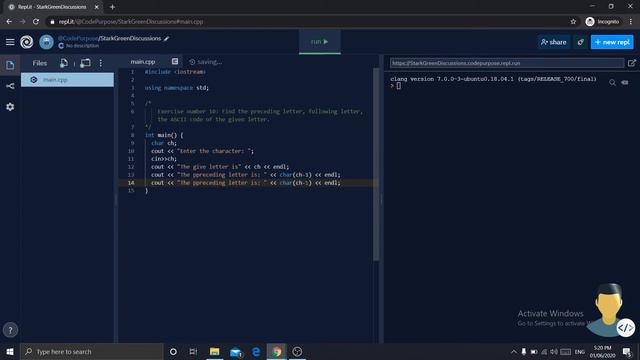Viewport: 640px width, 360px height.
Task: Click the Windows taskbar search box
Action: [x=91, y=351]
